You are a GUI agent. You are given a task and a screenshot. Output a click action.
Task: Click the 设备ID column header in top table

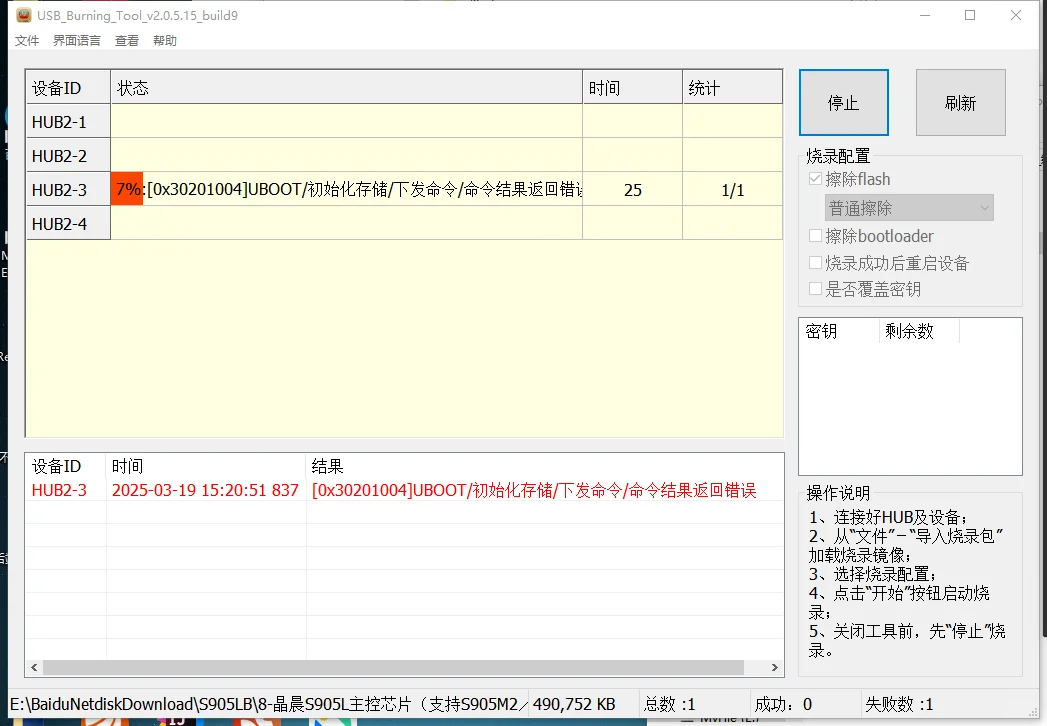(x=68, y=87)
